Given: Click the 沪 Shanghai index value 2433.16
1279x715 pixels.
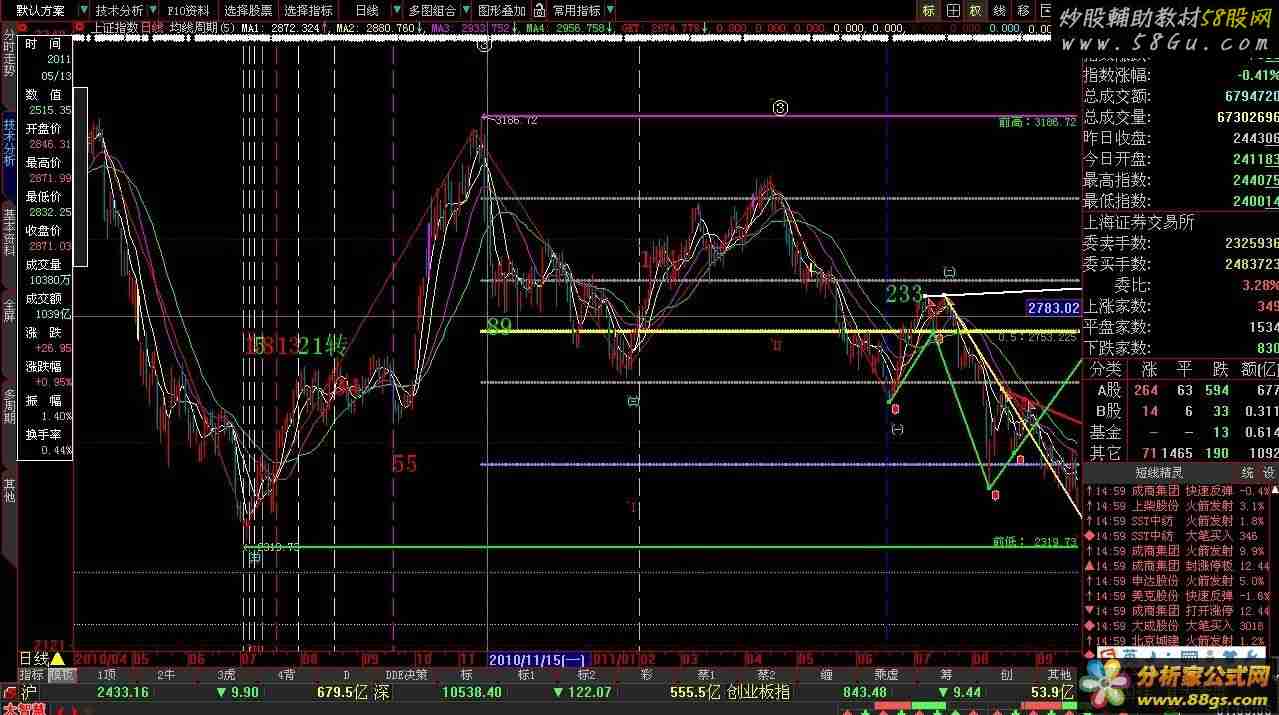Looking at the screenshot, I should 123,692.
